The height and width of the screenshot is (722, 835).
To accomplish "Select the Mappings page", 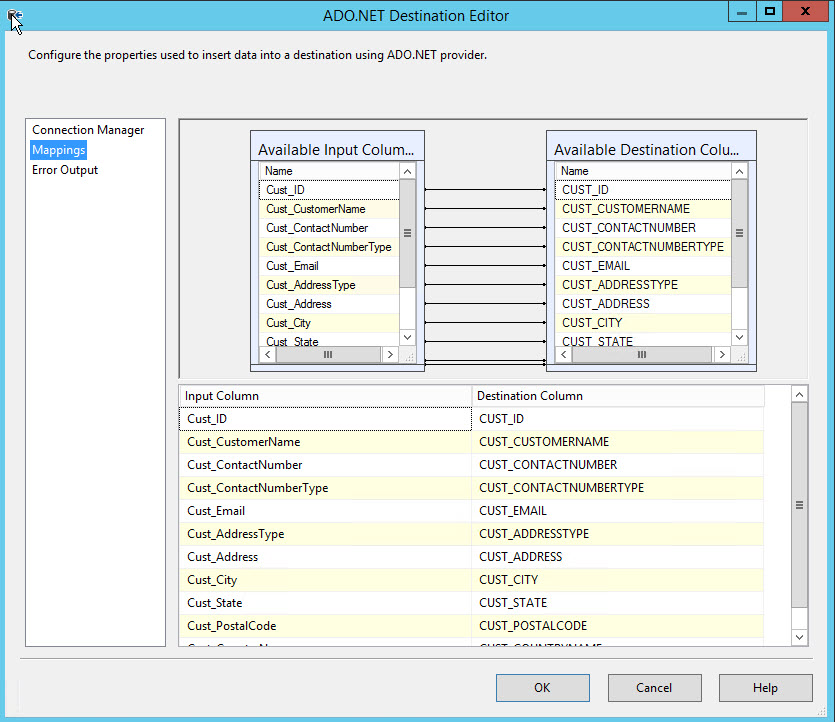I will (x=59, y=150).
